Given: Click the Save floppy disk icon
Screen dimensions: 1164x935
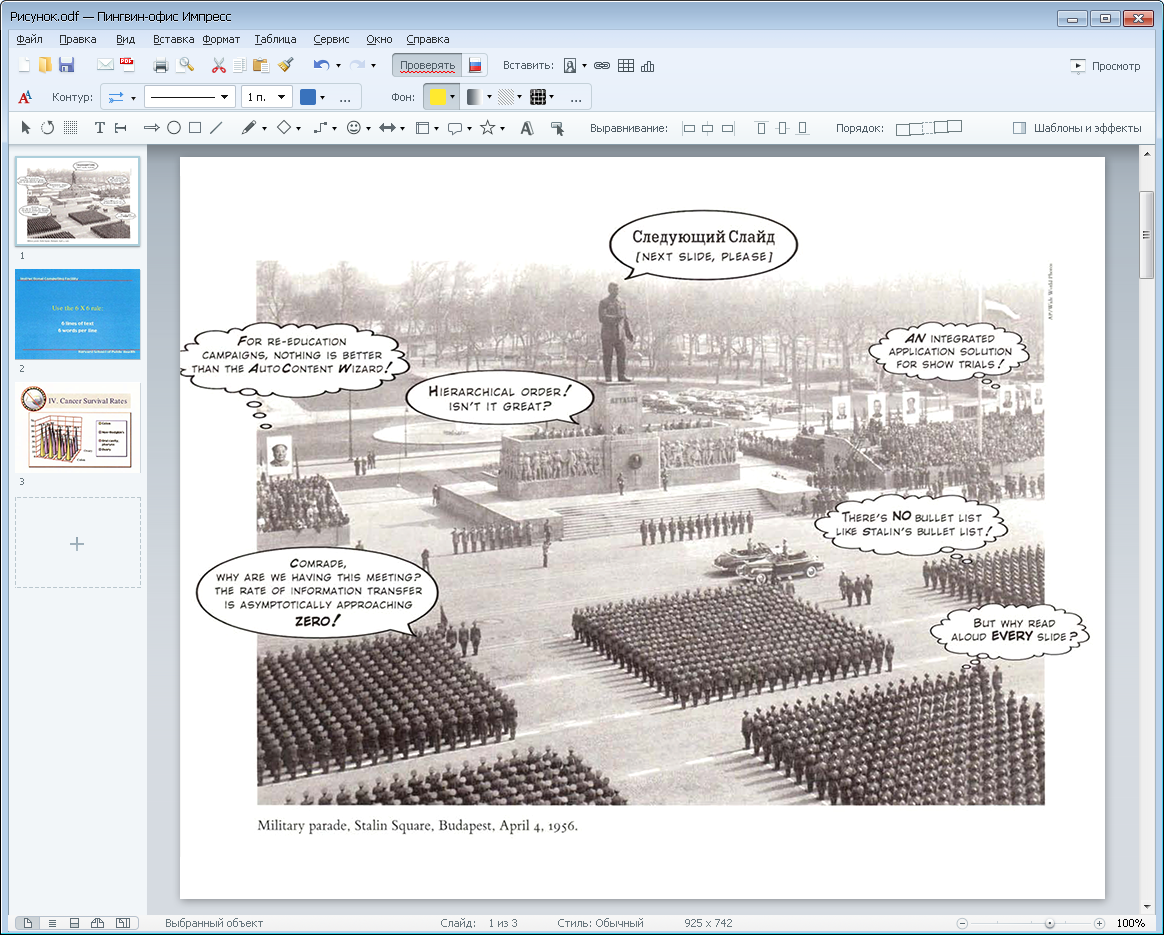Looking at the screenshot, I should pyautogui.click(x=67, y=66).
